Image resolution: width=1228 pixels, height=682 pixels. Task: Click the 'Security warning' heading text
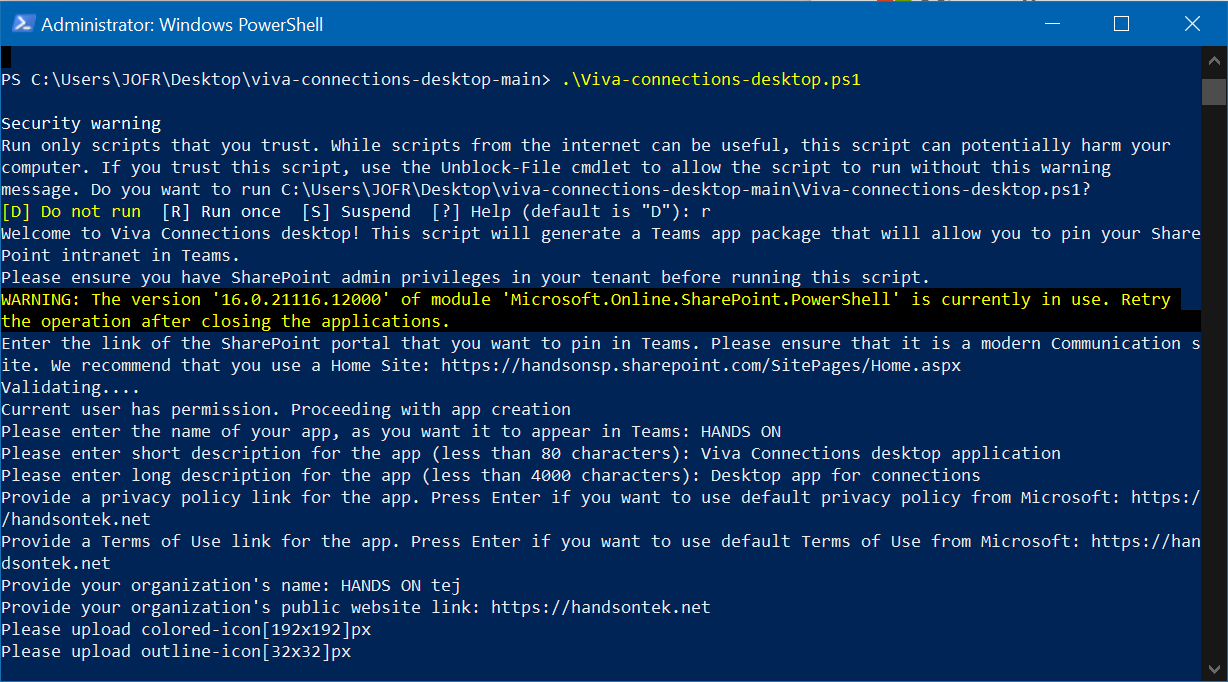point(81,123)
